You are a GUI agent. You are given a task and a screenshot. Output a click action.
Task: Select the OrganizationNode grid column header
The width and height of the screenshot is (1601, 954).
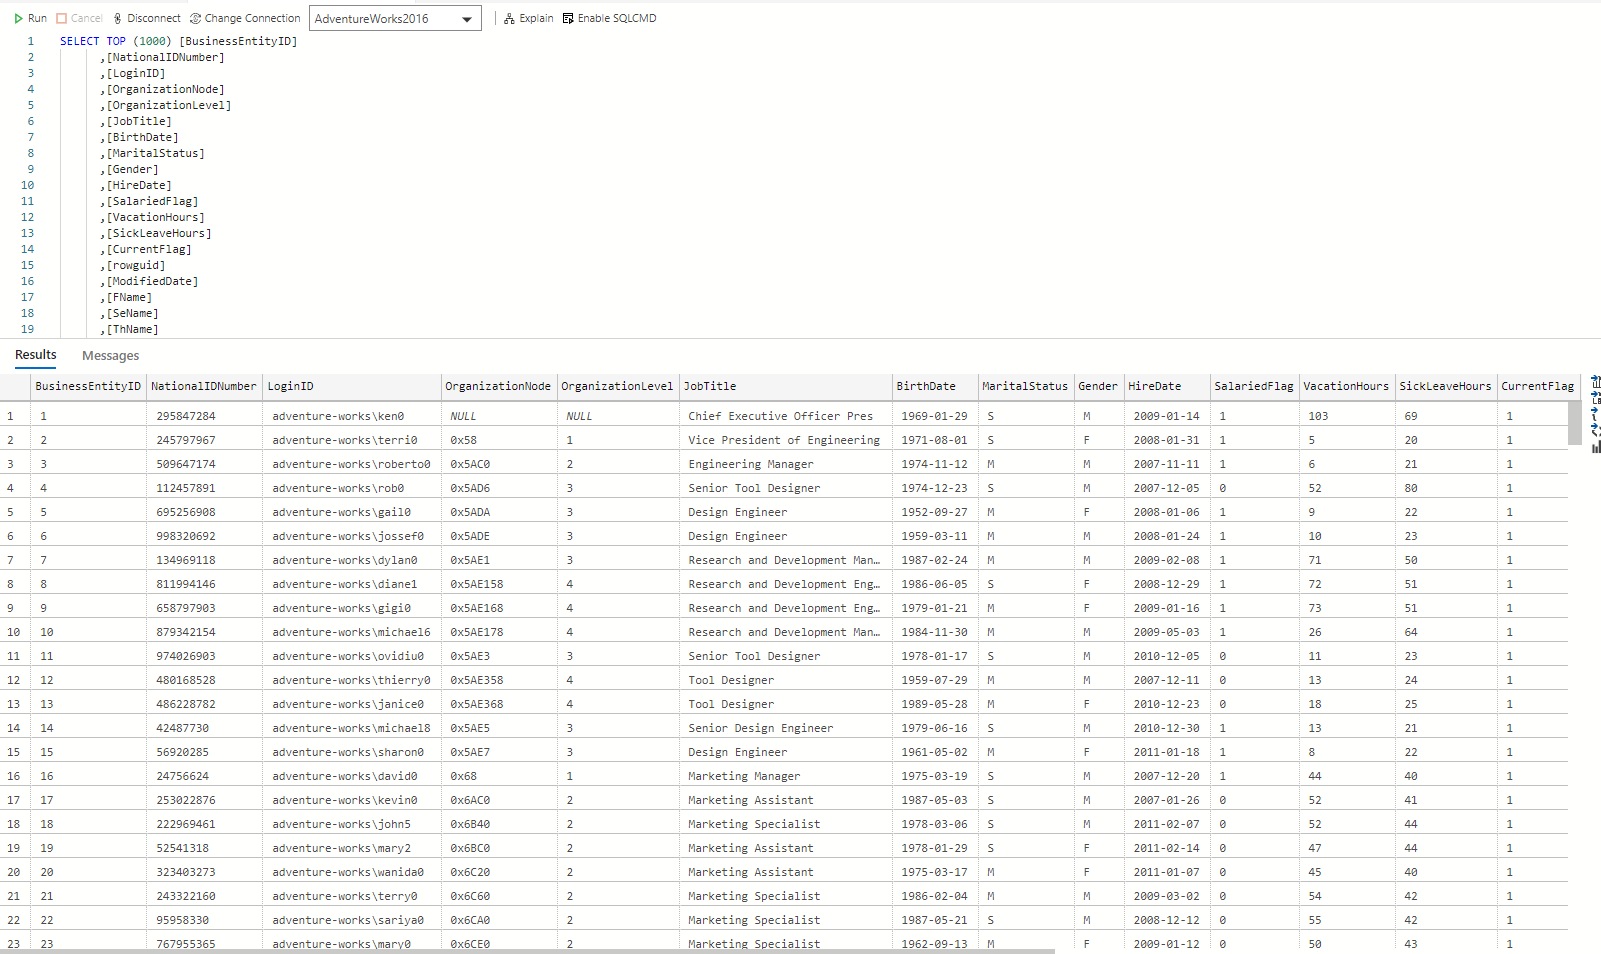(499, 386)
